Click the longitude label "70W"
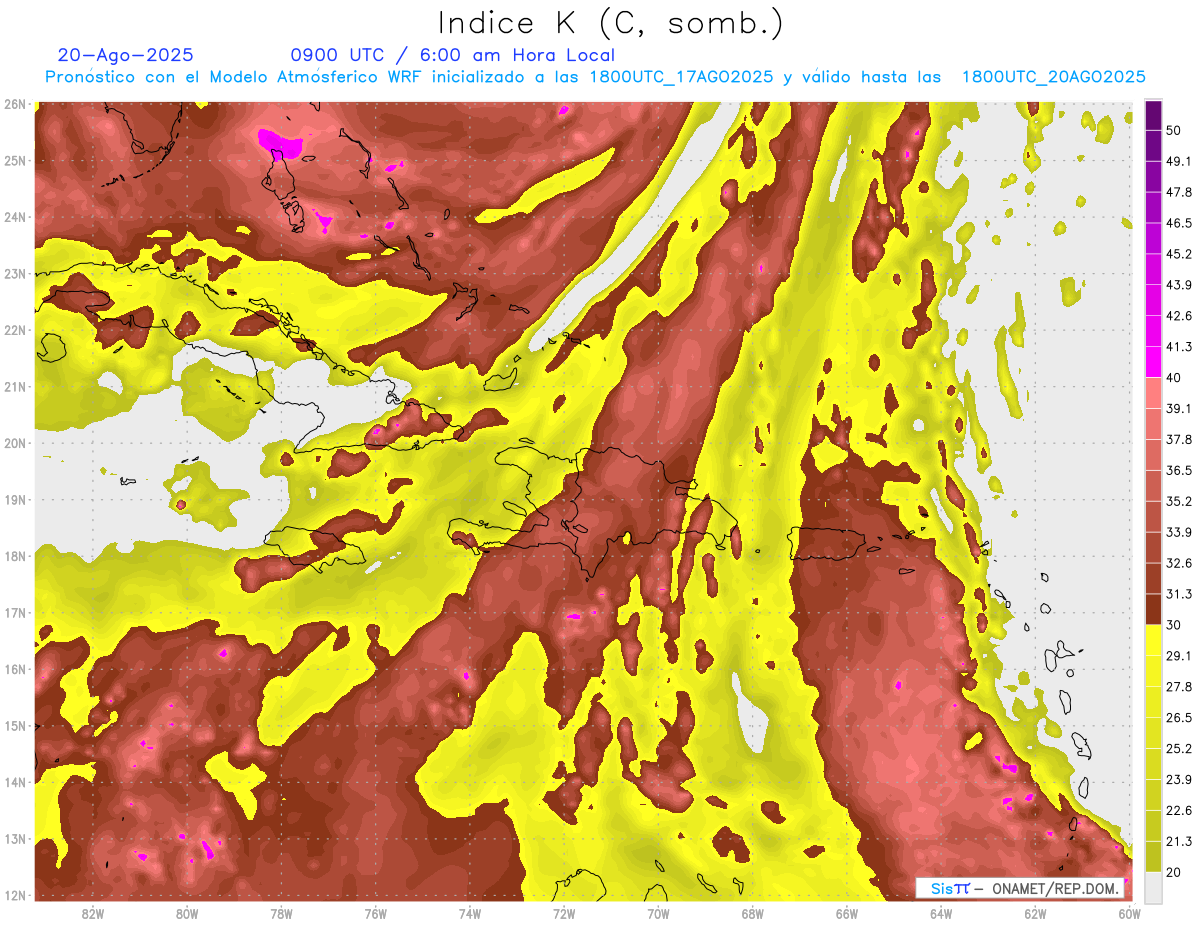This screenshot has width=1200, height=927. pos(658,914)
